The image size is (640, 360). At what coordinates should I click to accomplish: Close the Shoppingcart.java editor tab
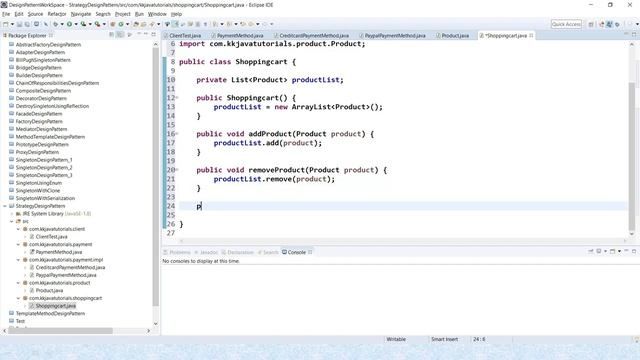click(531, 36)
